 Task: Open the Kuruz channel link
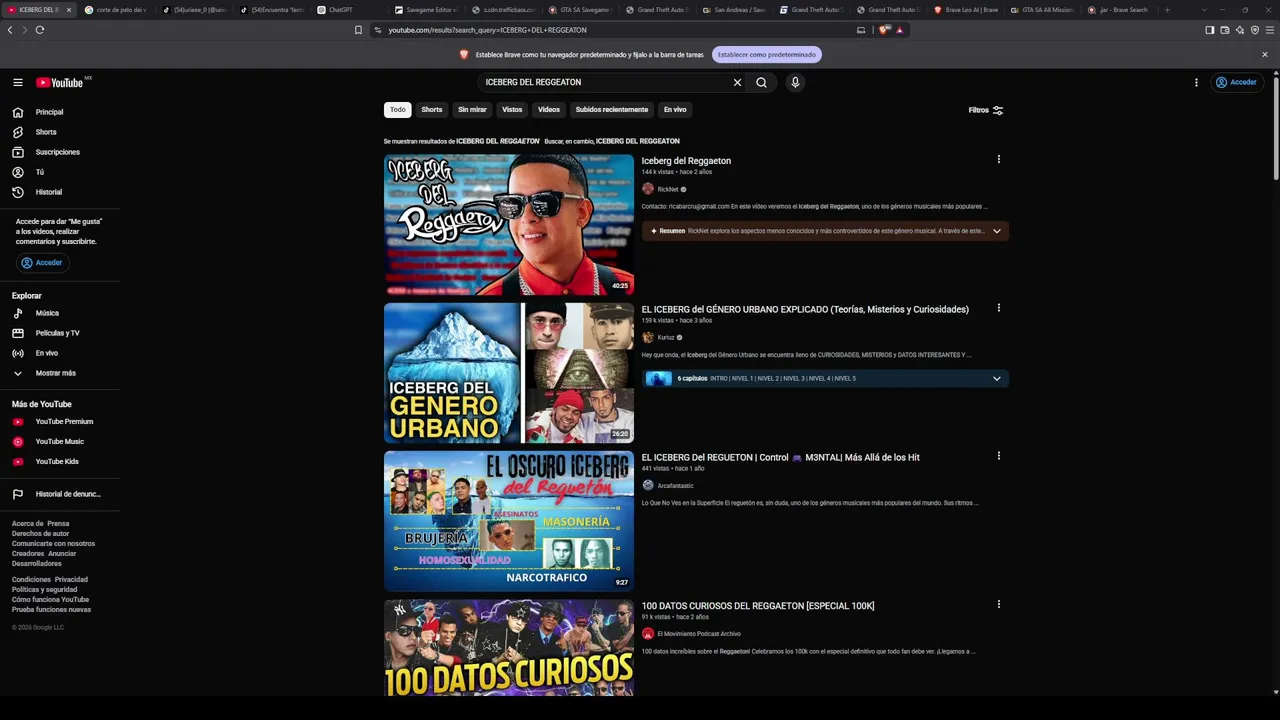click(x=666, y=338)
